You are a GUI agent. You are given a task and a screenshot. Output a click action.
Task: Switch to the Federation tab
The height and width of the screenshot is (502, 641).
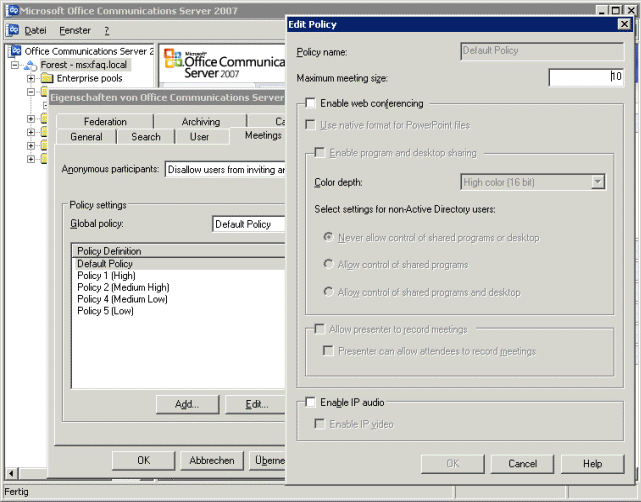(105, 121)
